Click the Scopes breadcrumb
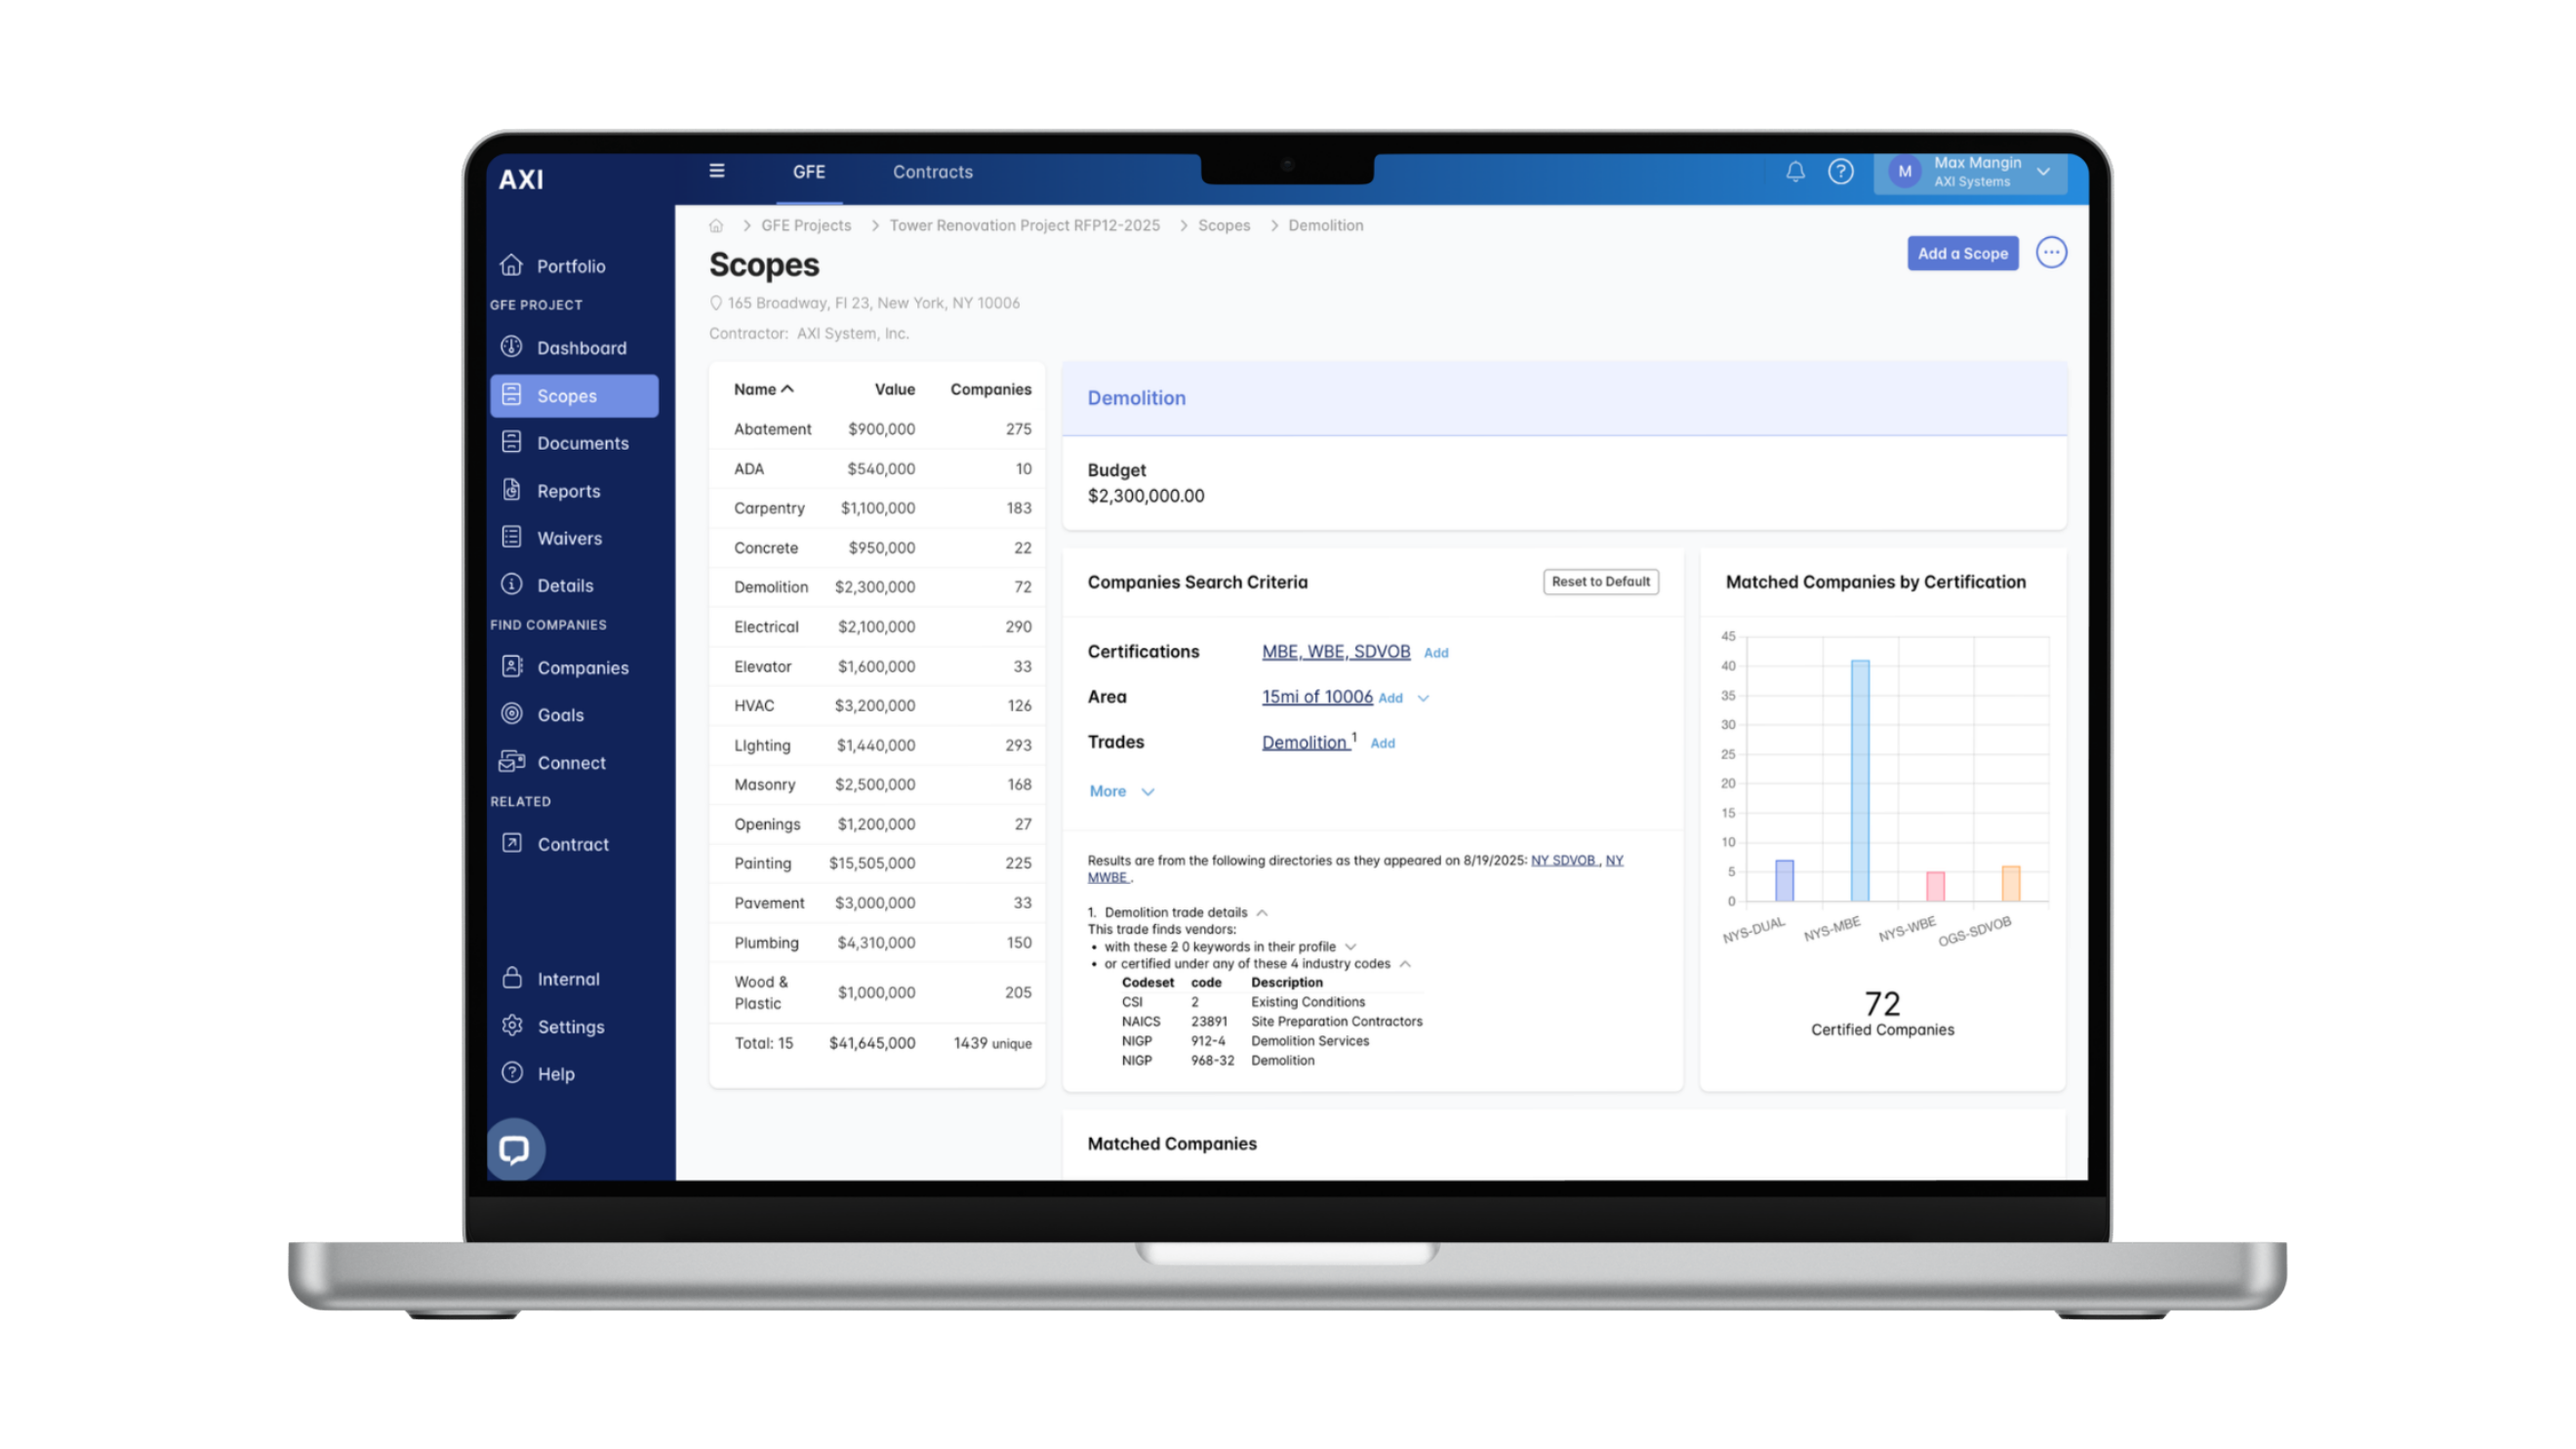This screenshot has height=1449, width=2576. 1224,226
